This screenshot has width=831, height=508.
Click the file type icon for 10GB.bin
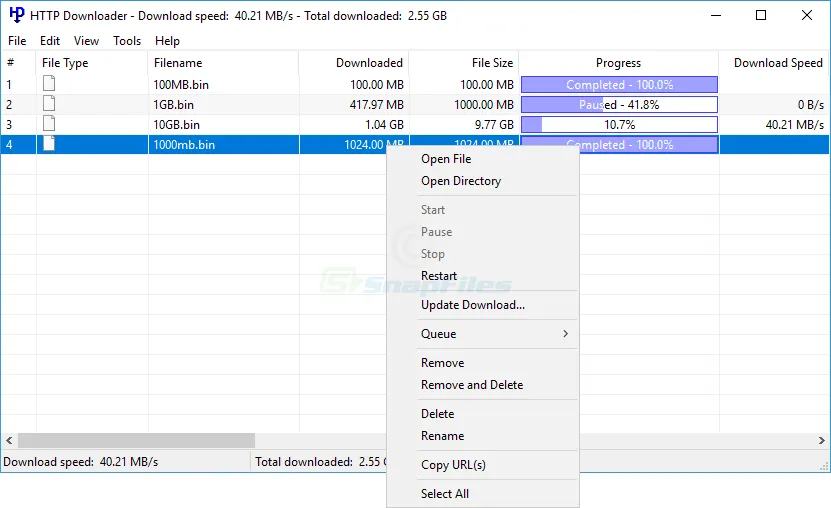49,124
